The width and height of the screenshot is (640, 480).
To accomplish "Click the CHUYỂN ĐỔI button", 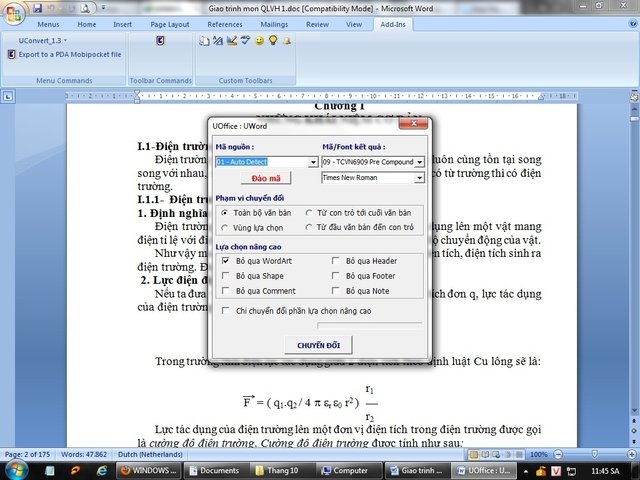I will coord(318,345).
